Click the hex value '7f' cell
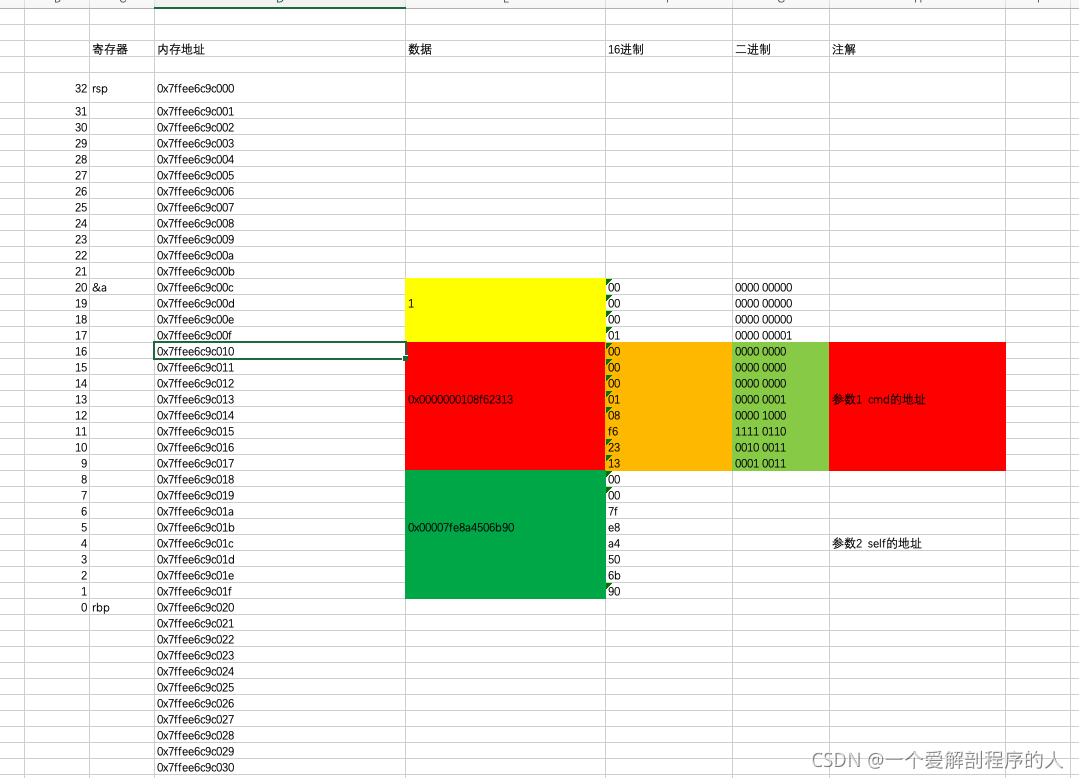 669,511
